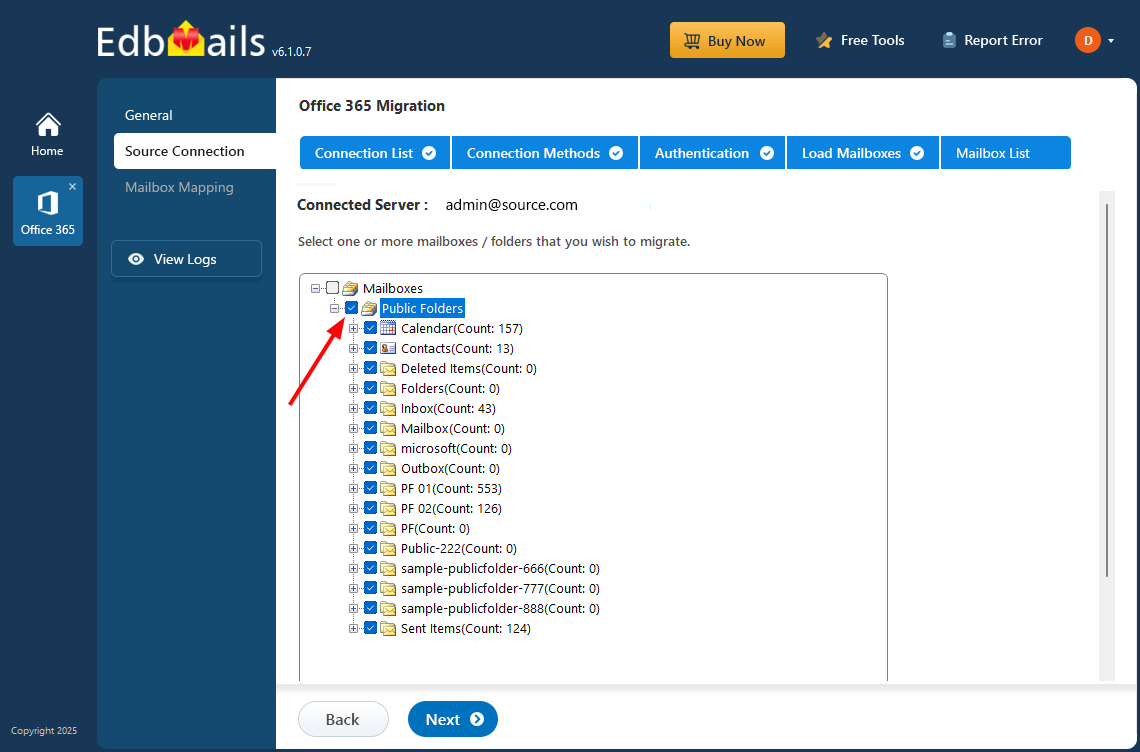Go to the Authentication step tab
Viewport: 1140px width, 752px height.
pos(712,153)
